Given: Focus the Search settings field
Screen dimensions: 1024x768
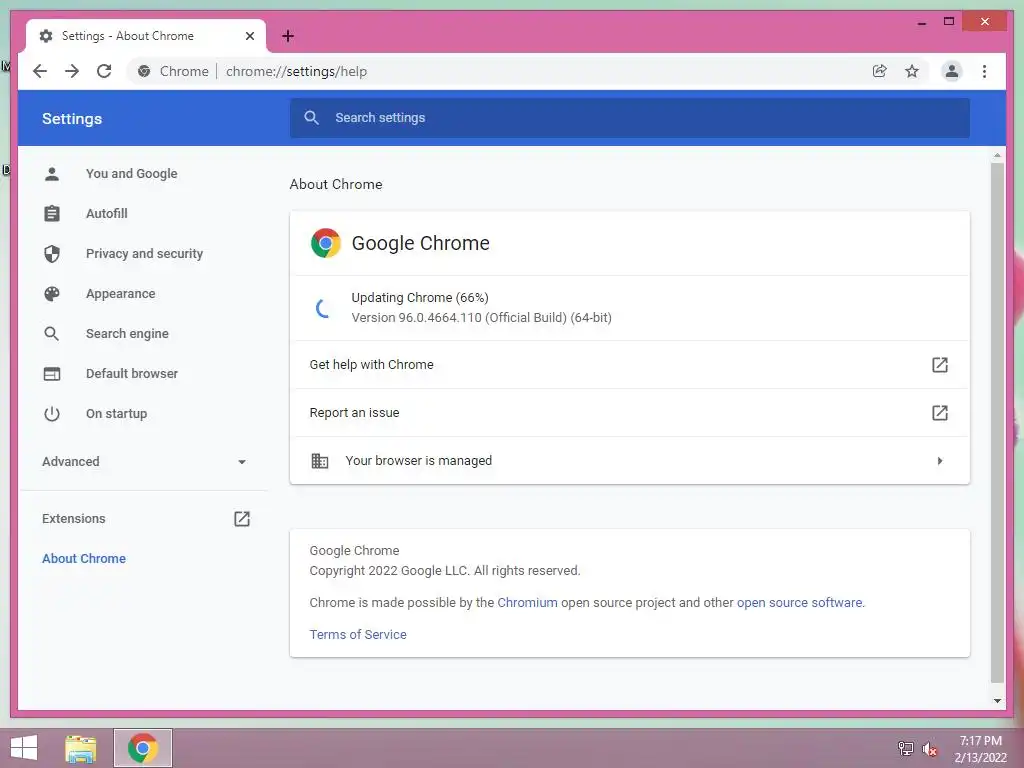Looking at the screenshot, I should coord(630,118).
